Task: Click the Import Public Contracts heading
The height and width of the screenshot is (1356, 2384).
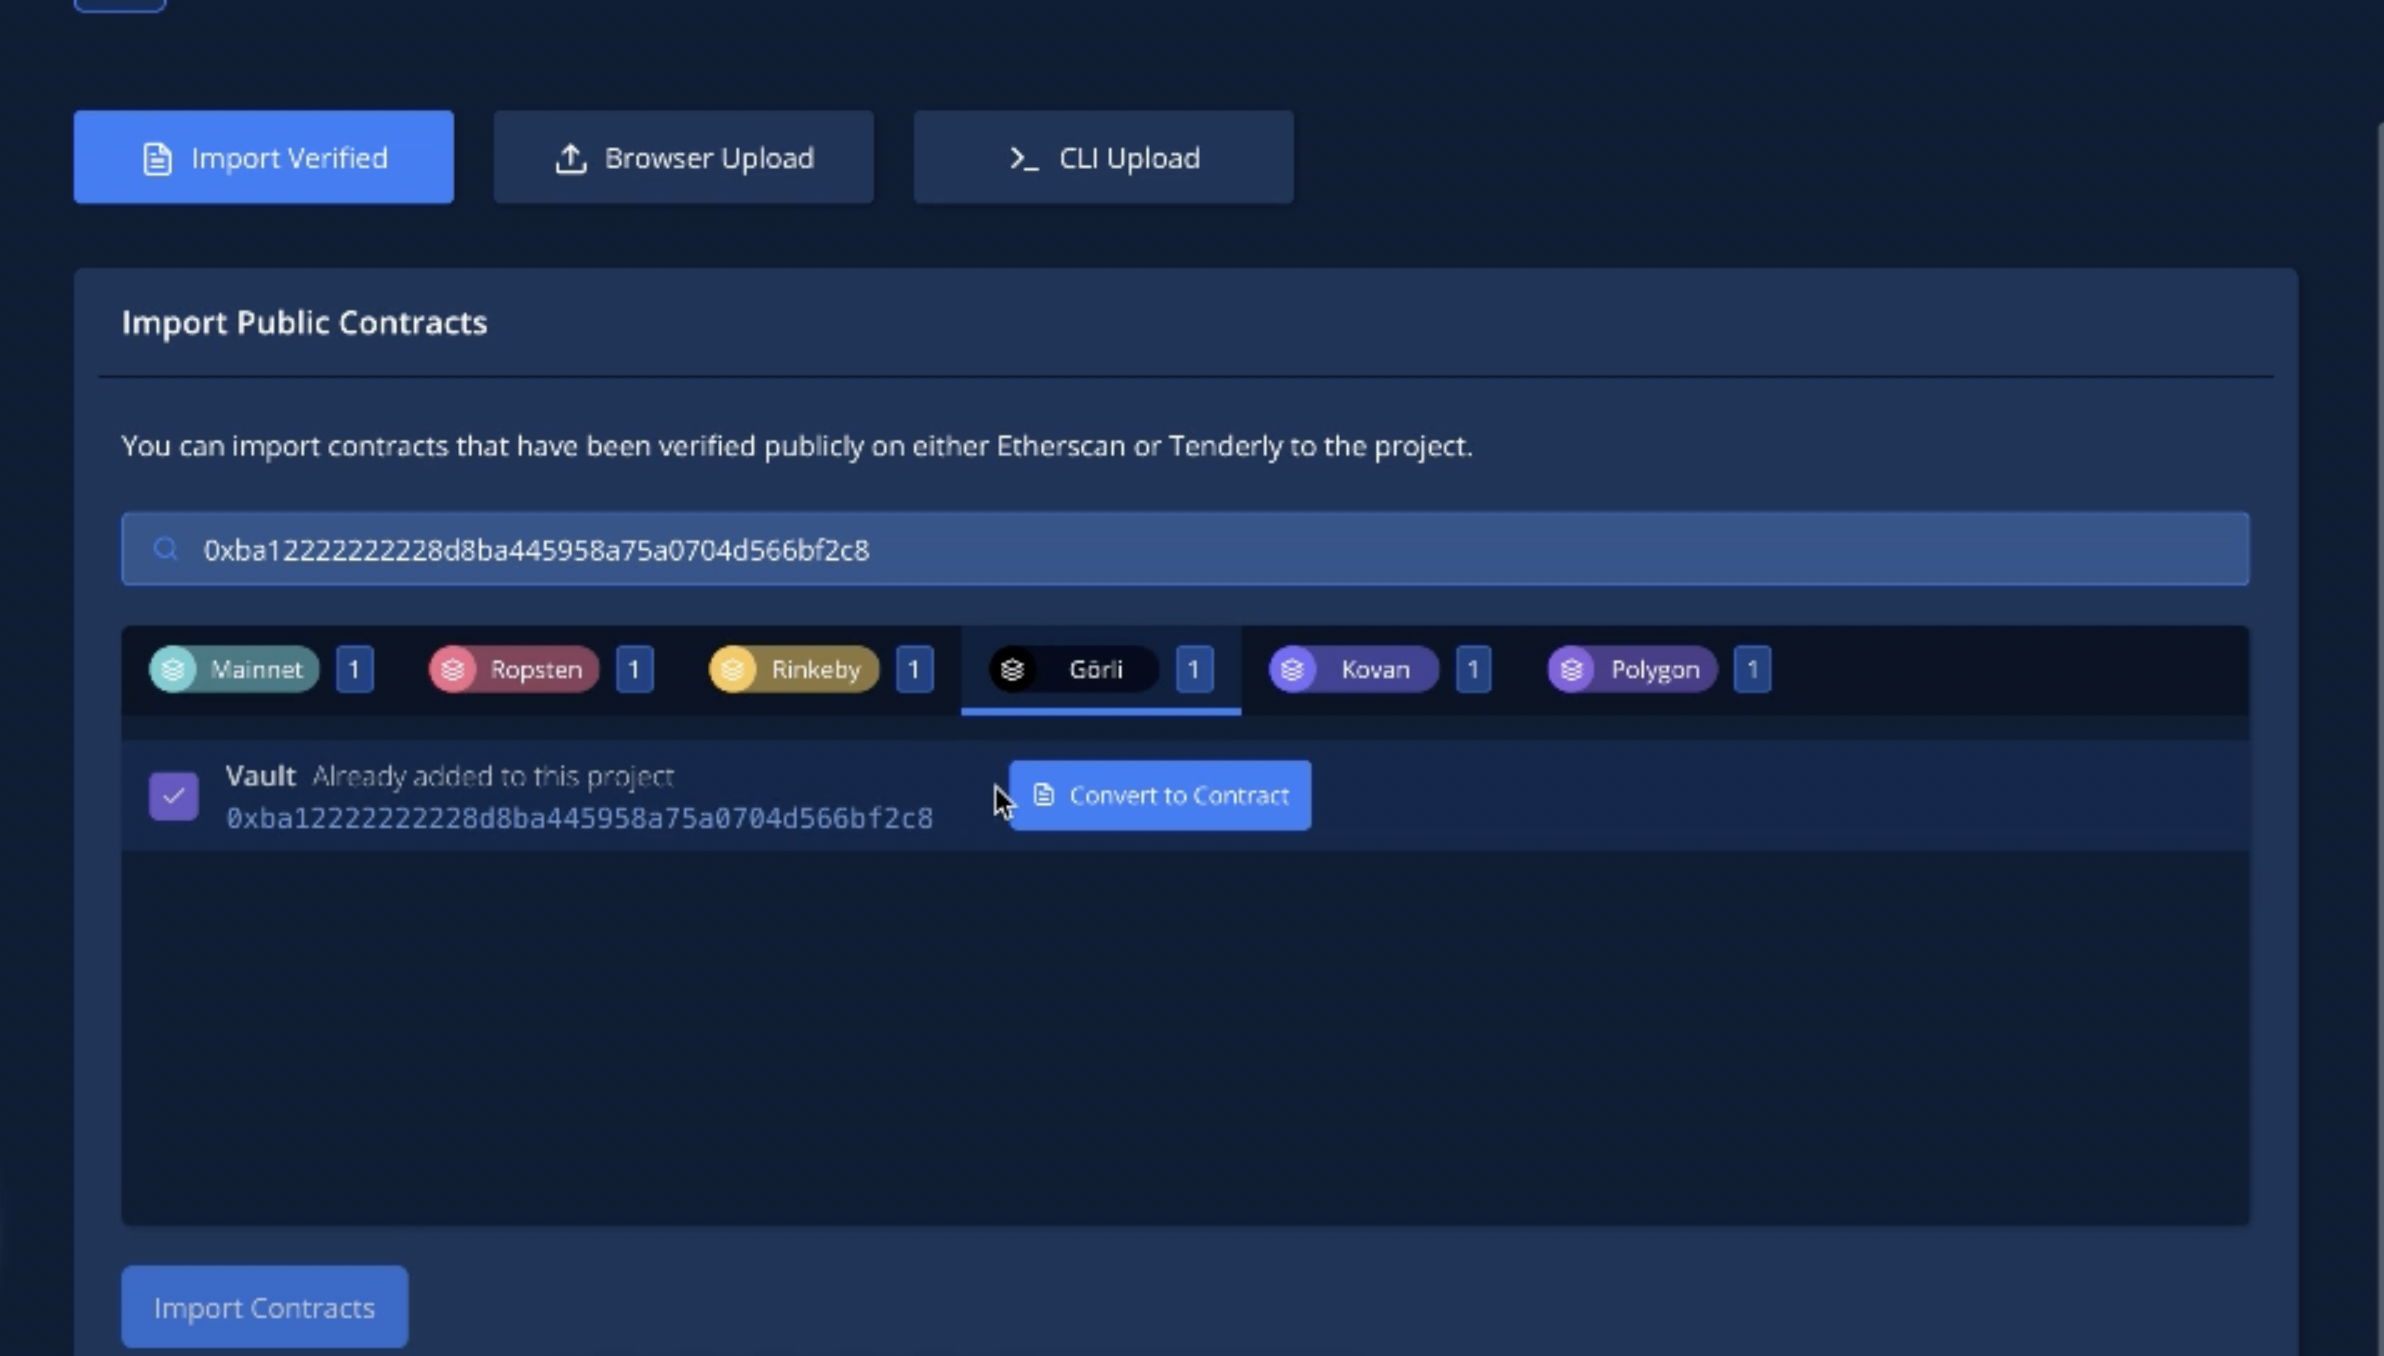Action: click(x=304, y=322)
